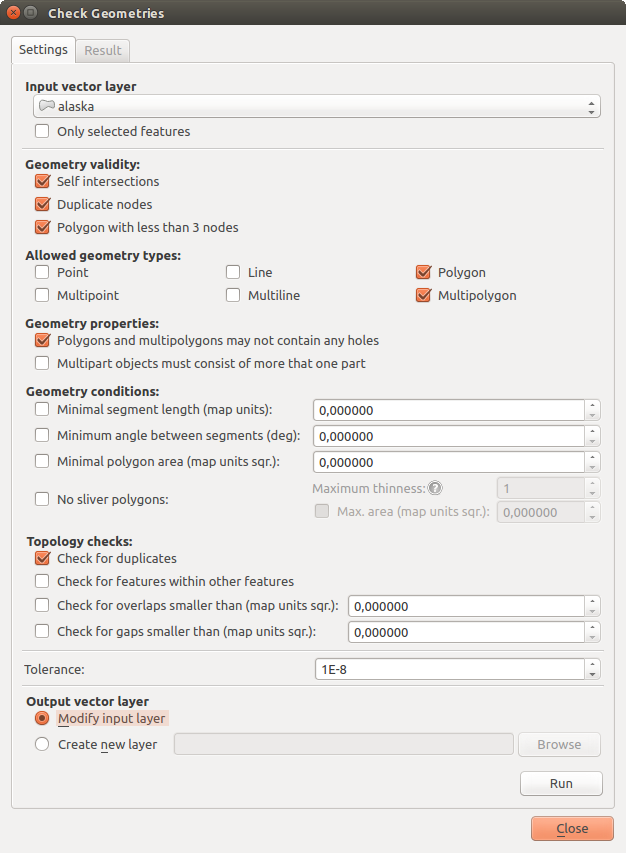Screen dimensions: 626x853
Task: Open the alaska input layer dropdown
Action: [x=315, y=106]
